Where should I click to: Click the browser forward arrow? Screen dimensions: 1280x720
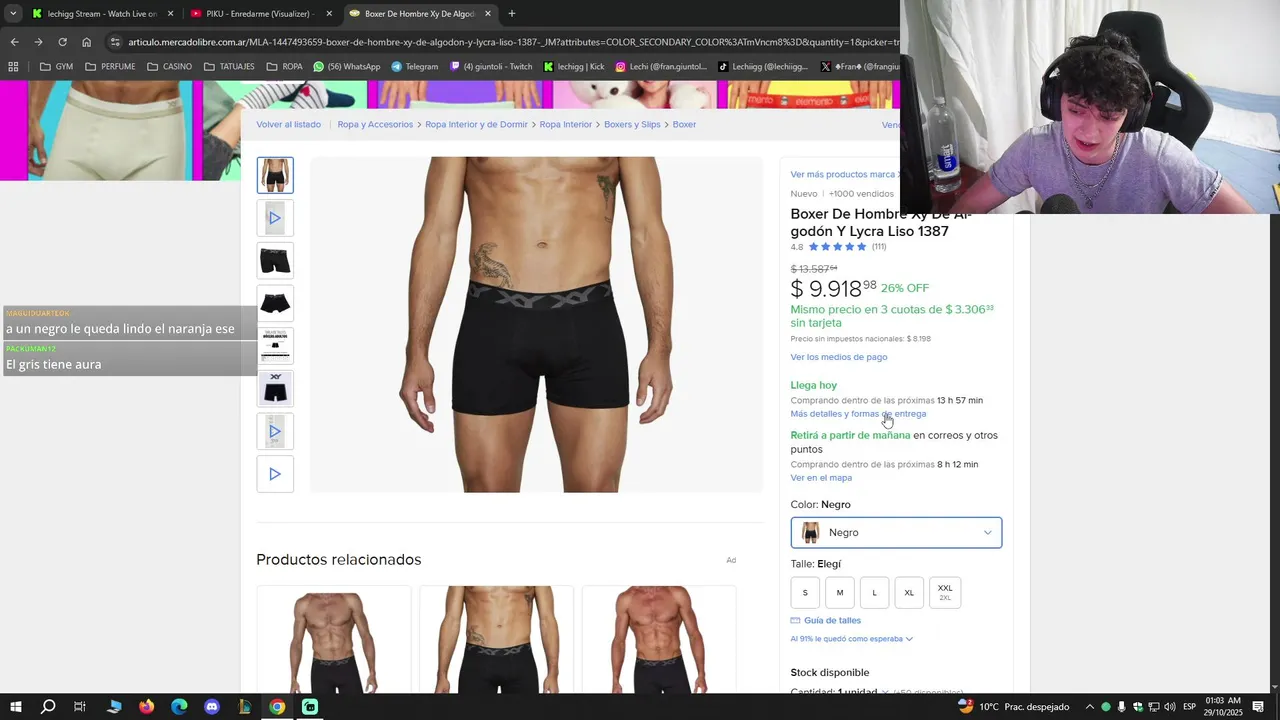click(x=38, y=42)
